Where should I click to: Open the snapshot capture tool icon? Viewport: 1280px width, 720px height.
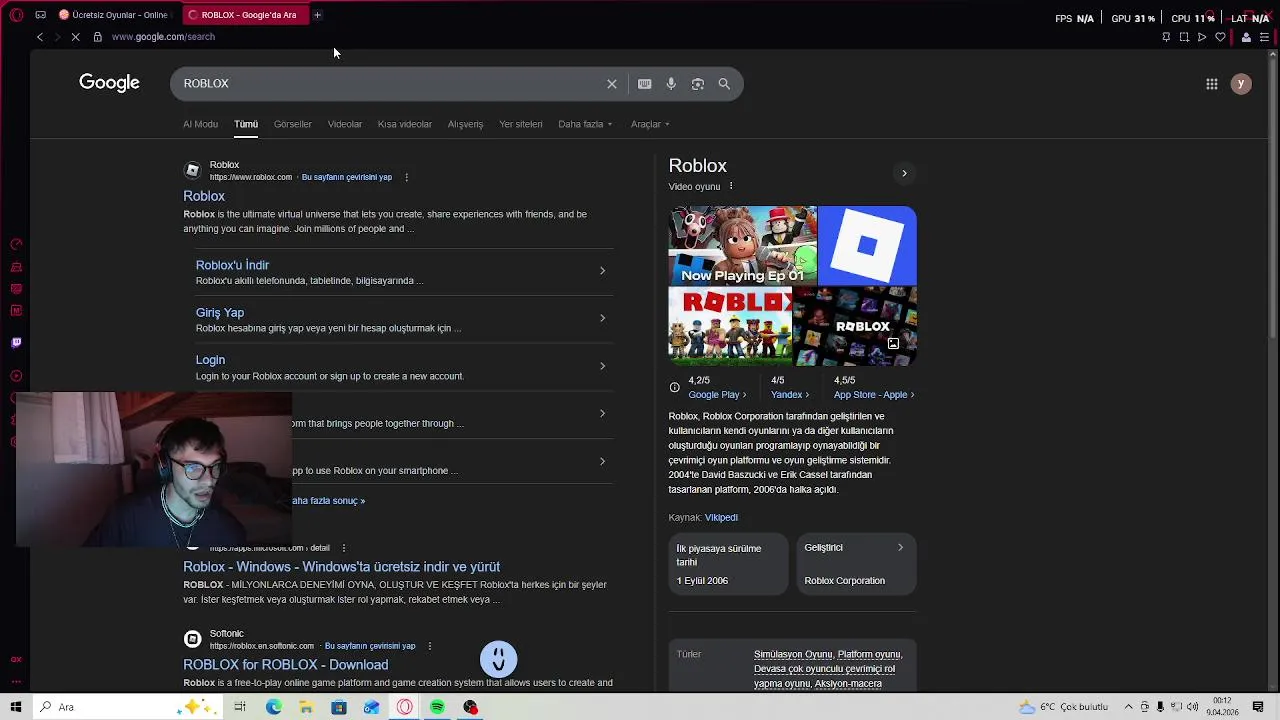coord(1184,37)
